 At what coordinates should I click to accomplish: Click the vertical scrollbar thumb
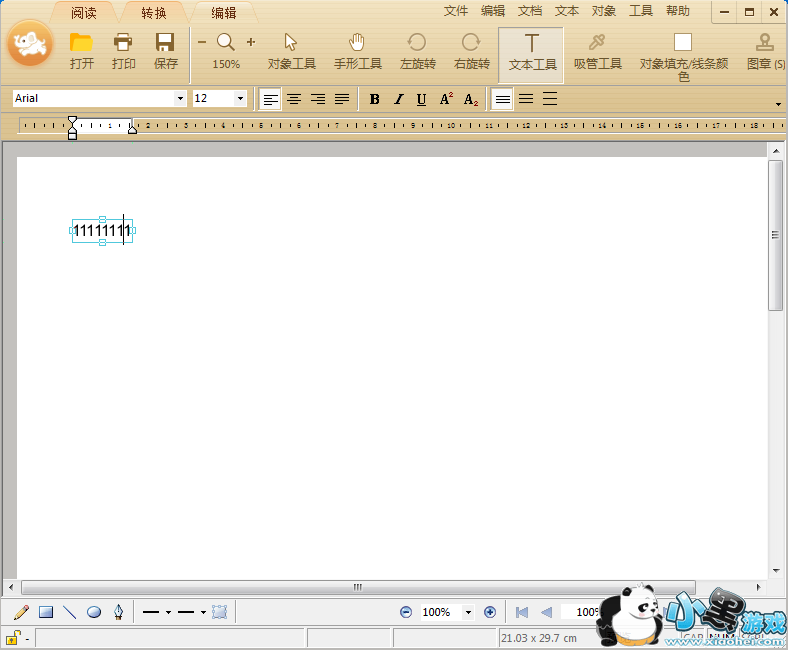[x=775, y=235]
